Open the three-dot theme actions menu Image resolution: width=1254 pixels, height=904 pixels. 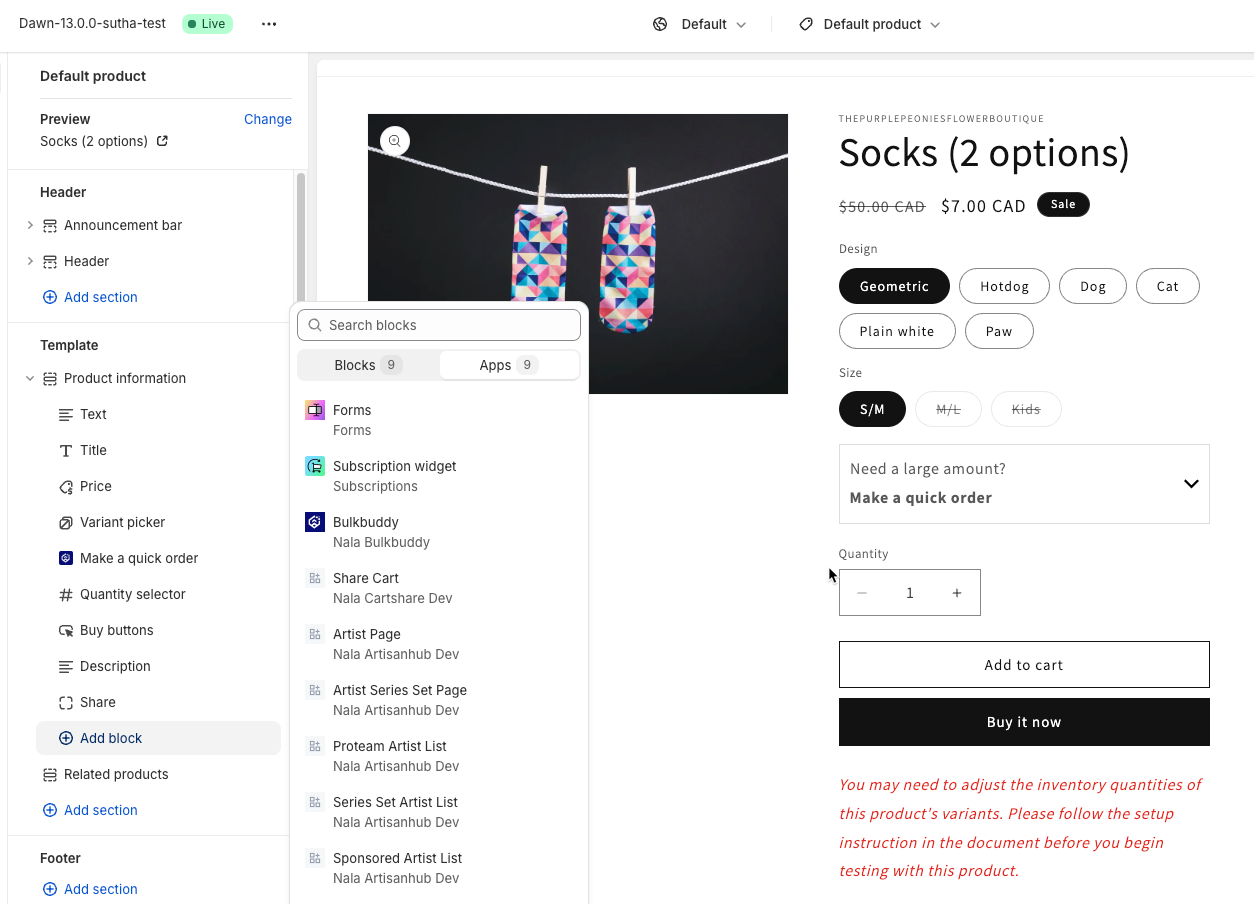[269, 24]
